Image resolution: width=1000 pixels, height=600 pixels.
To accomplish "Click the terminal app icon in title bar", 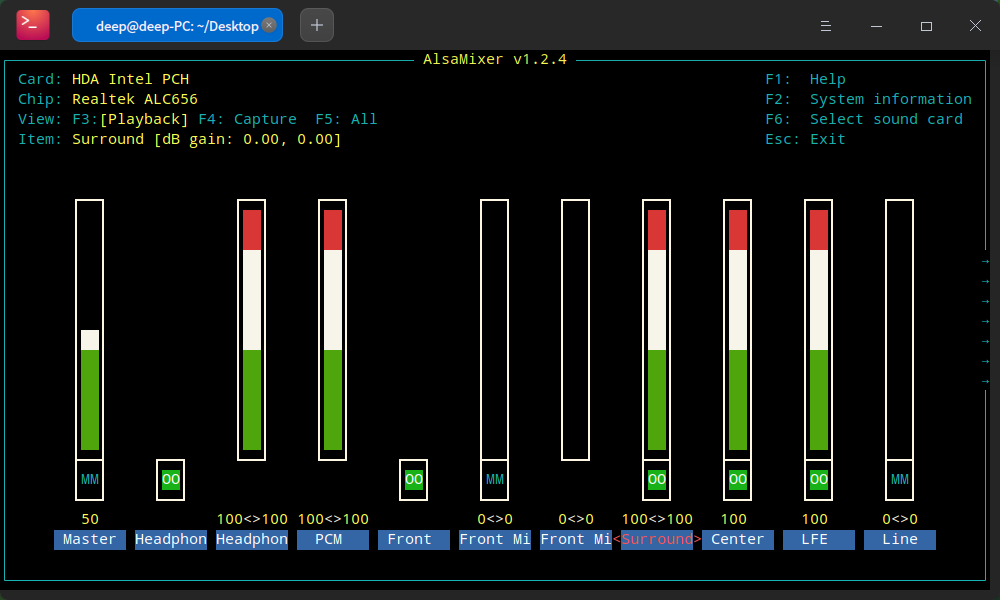I will 33,25.
